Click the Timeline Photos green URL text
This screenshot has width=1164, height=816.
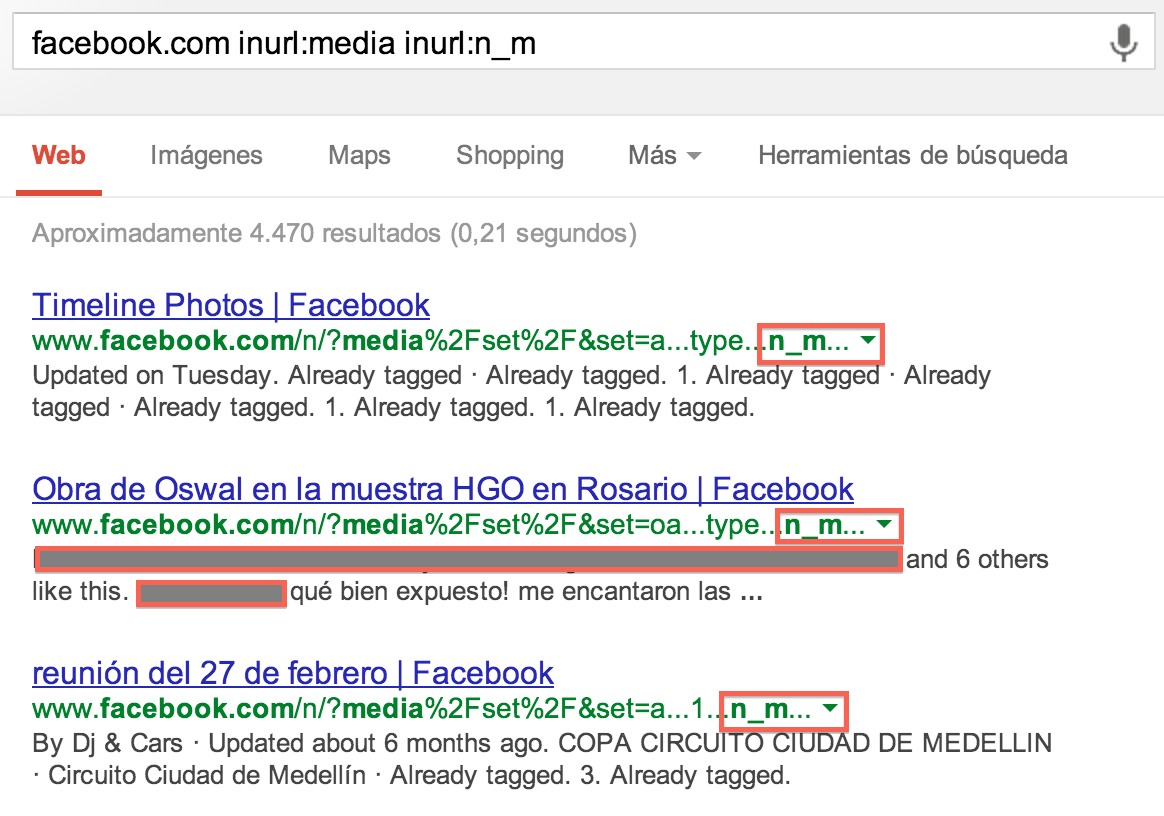click(440, 341)
